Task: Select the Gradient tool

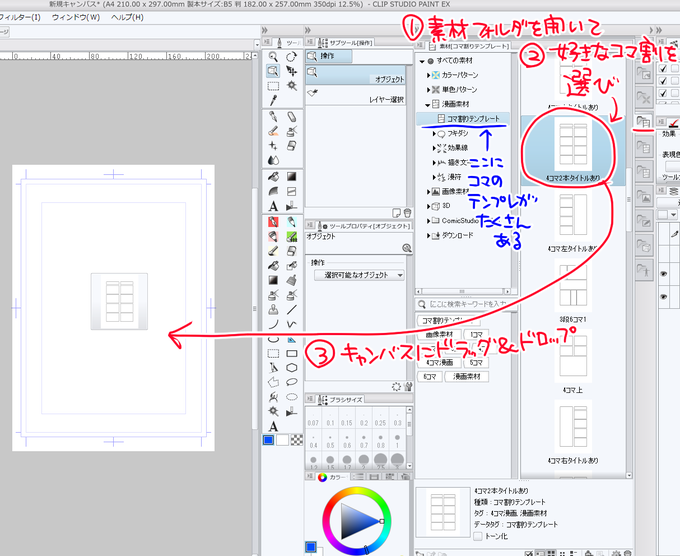Action: 291,177
